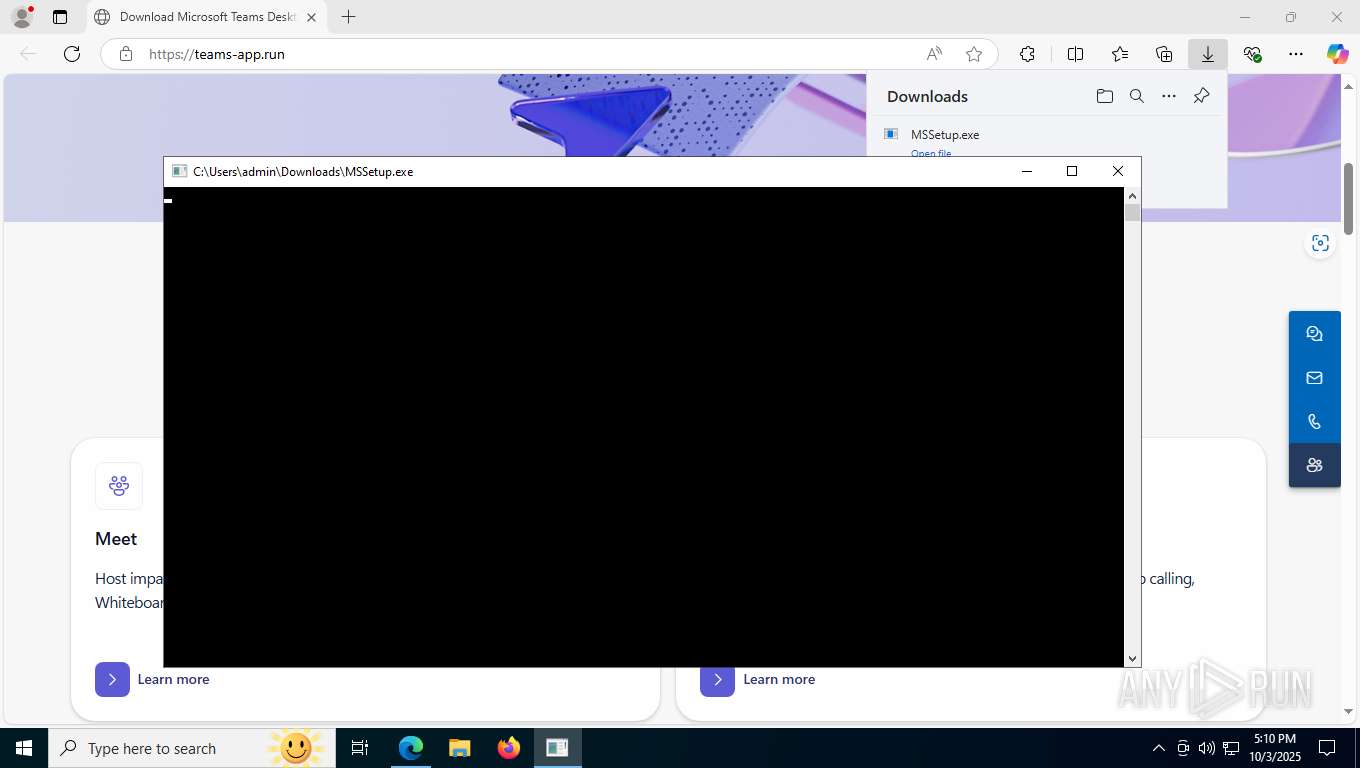Open the mail icon in side widget
The width and height of the screenshot is (1360, 768).
tap(1314, 378)
